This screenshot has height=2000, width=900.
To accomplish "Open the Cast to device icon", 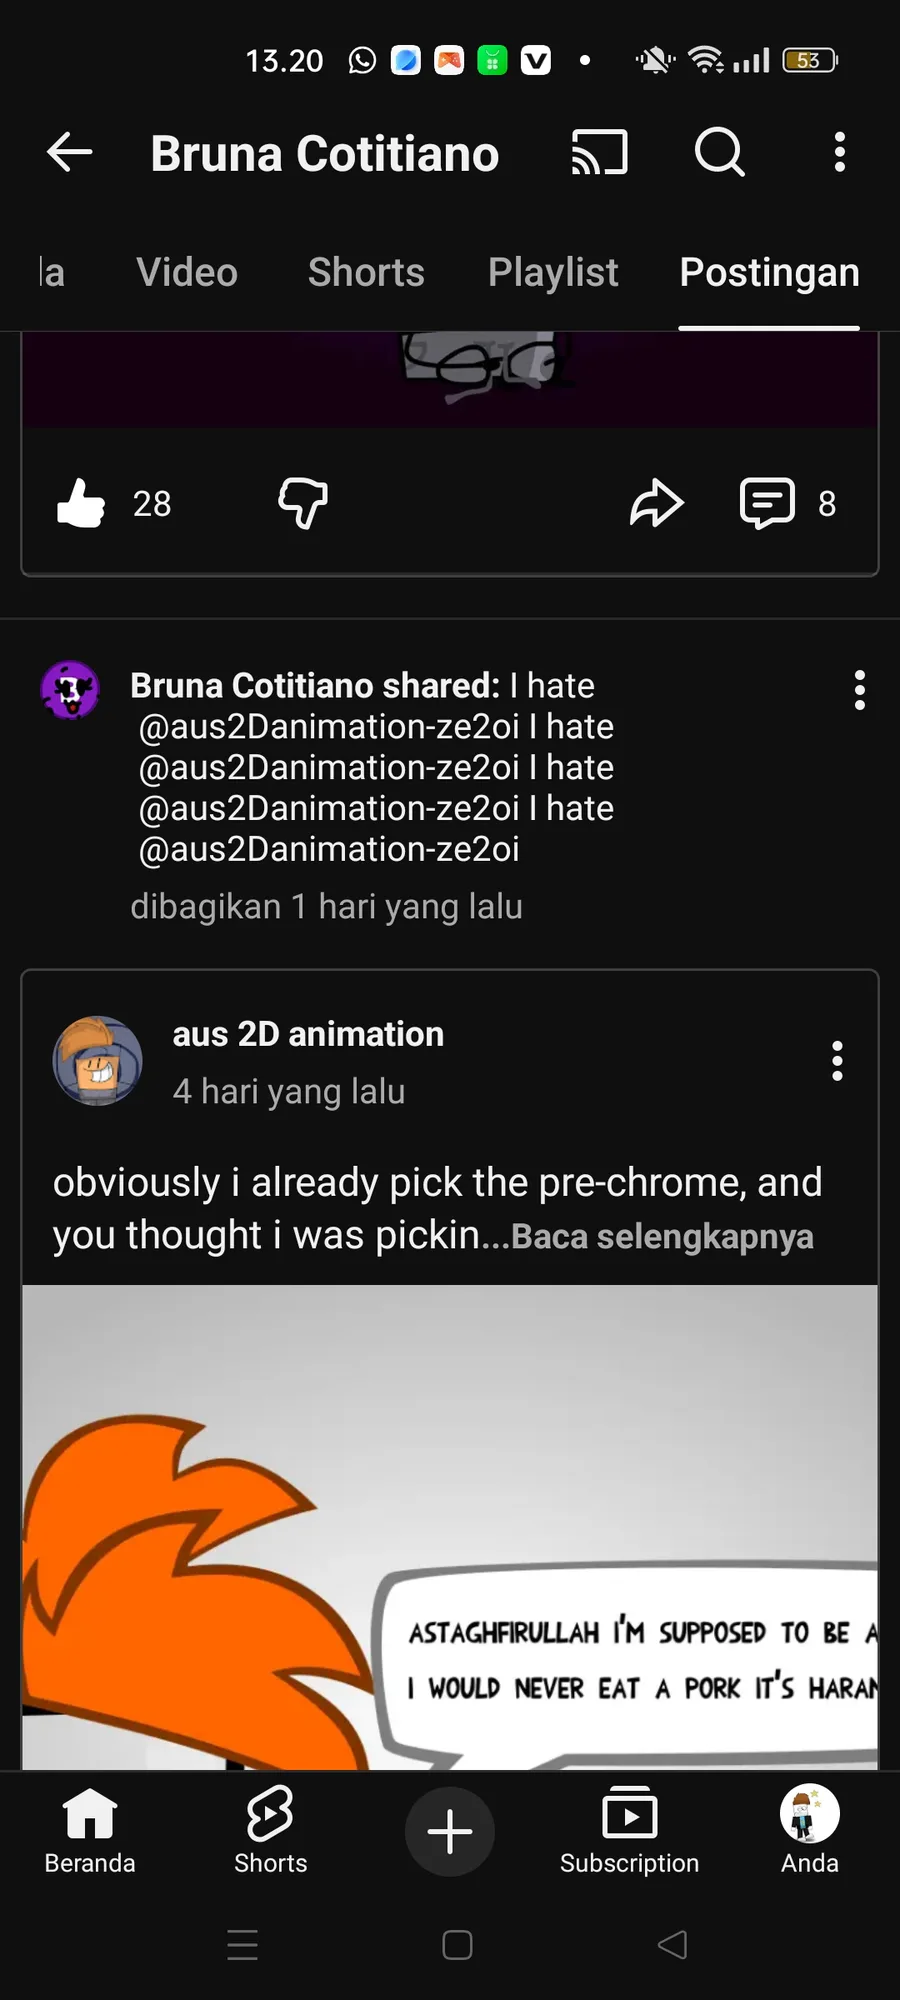I will (599, 153).
